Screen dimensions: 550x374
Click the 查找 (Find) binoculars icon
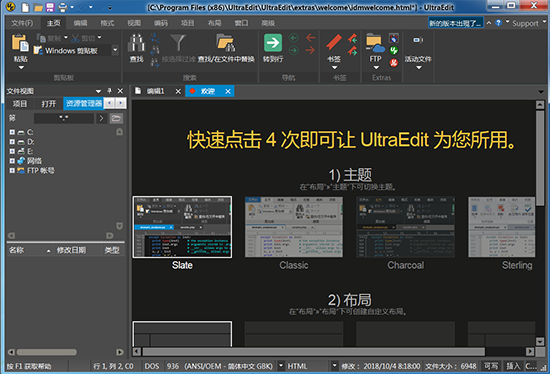click(136, 43)
